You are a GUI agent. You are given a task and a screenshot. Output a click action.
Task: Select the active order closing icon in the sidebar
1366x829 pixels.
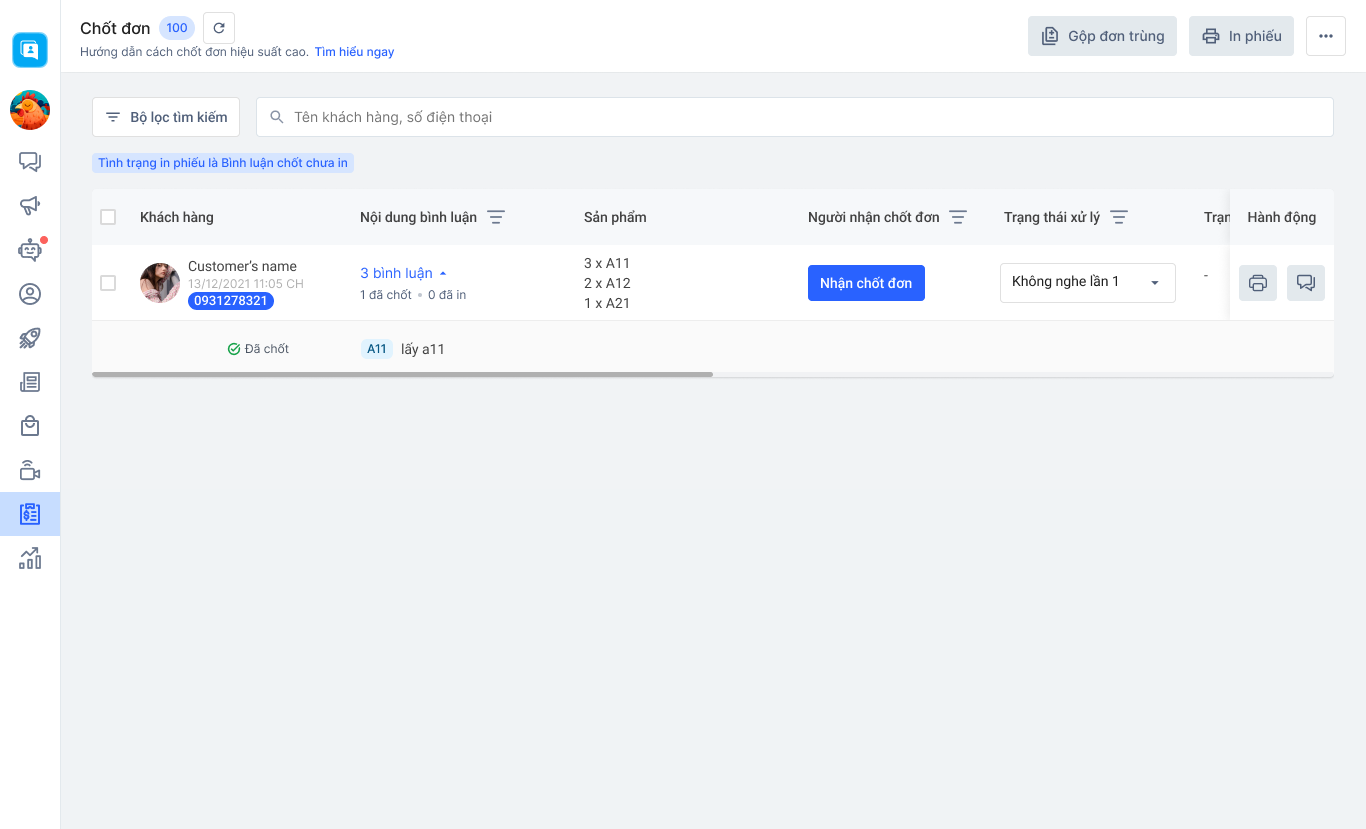[x=30, y=514]
